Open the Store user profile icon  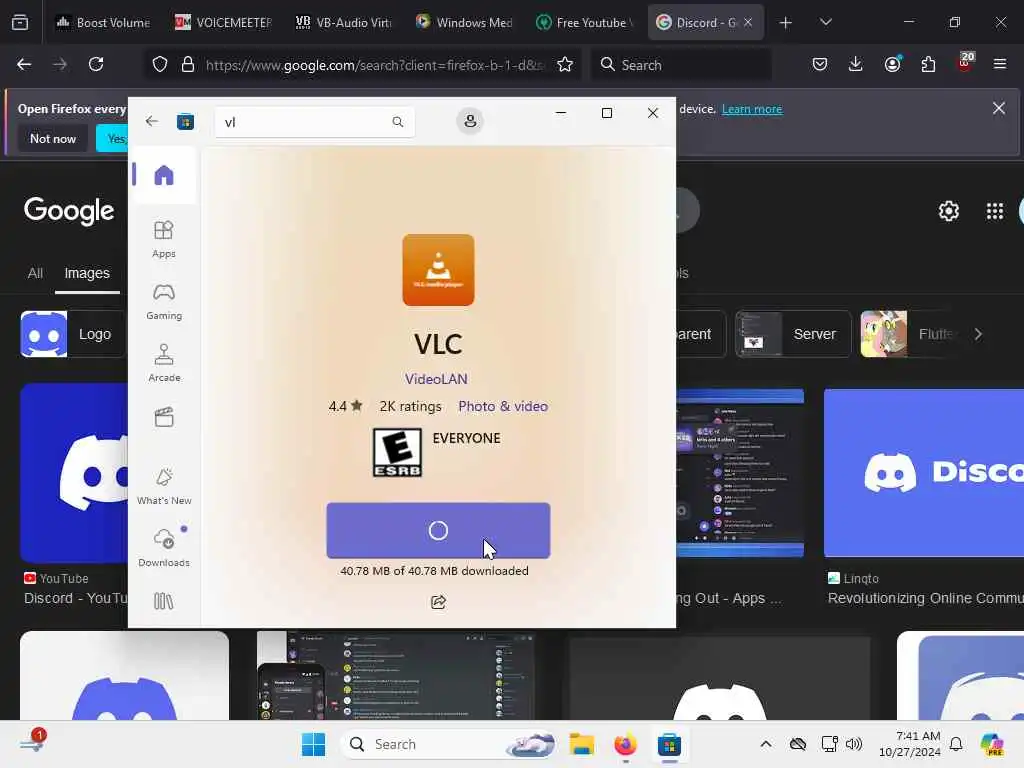coord(470,121)
